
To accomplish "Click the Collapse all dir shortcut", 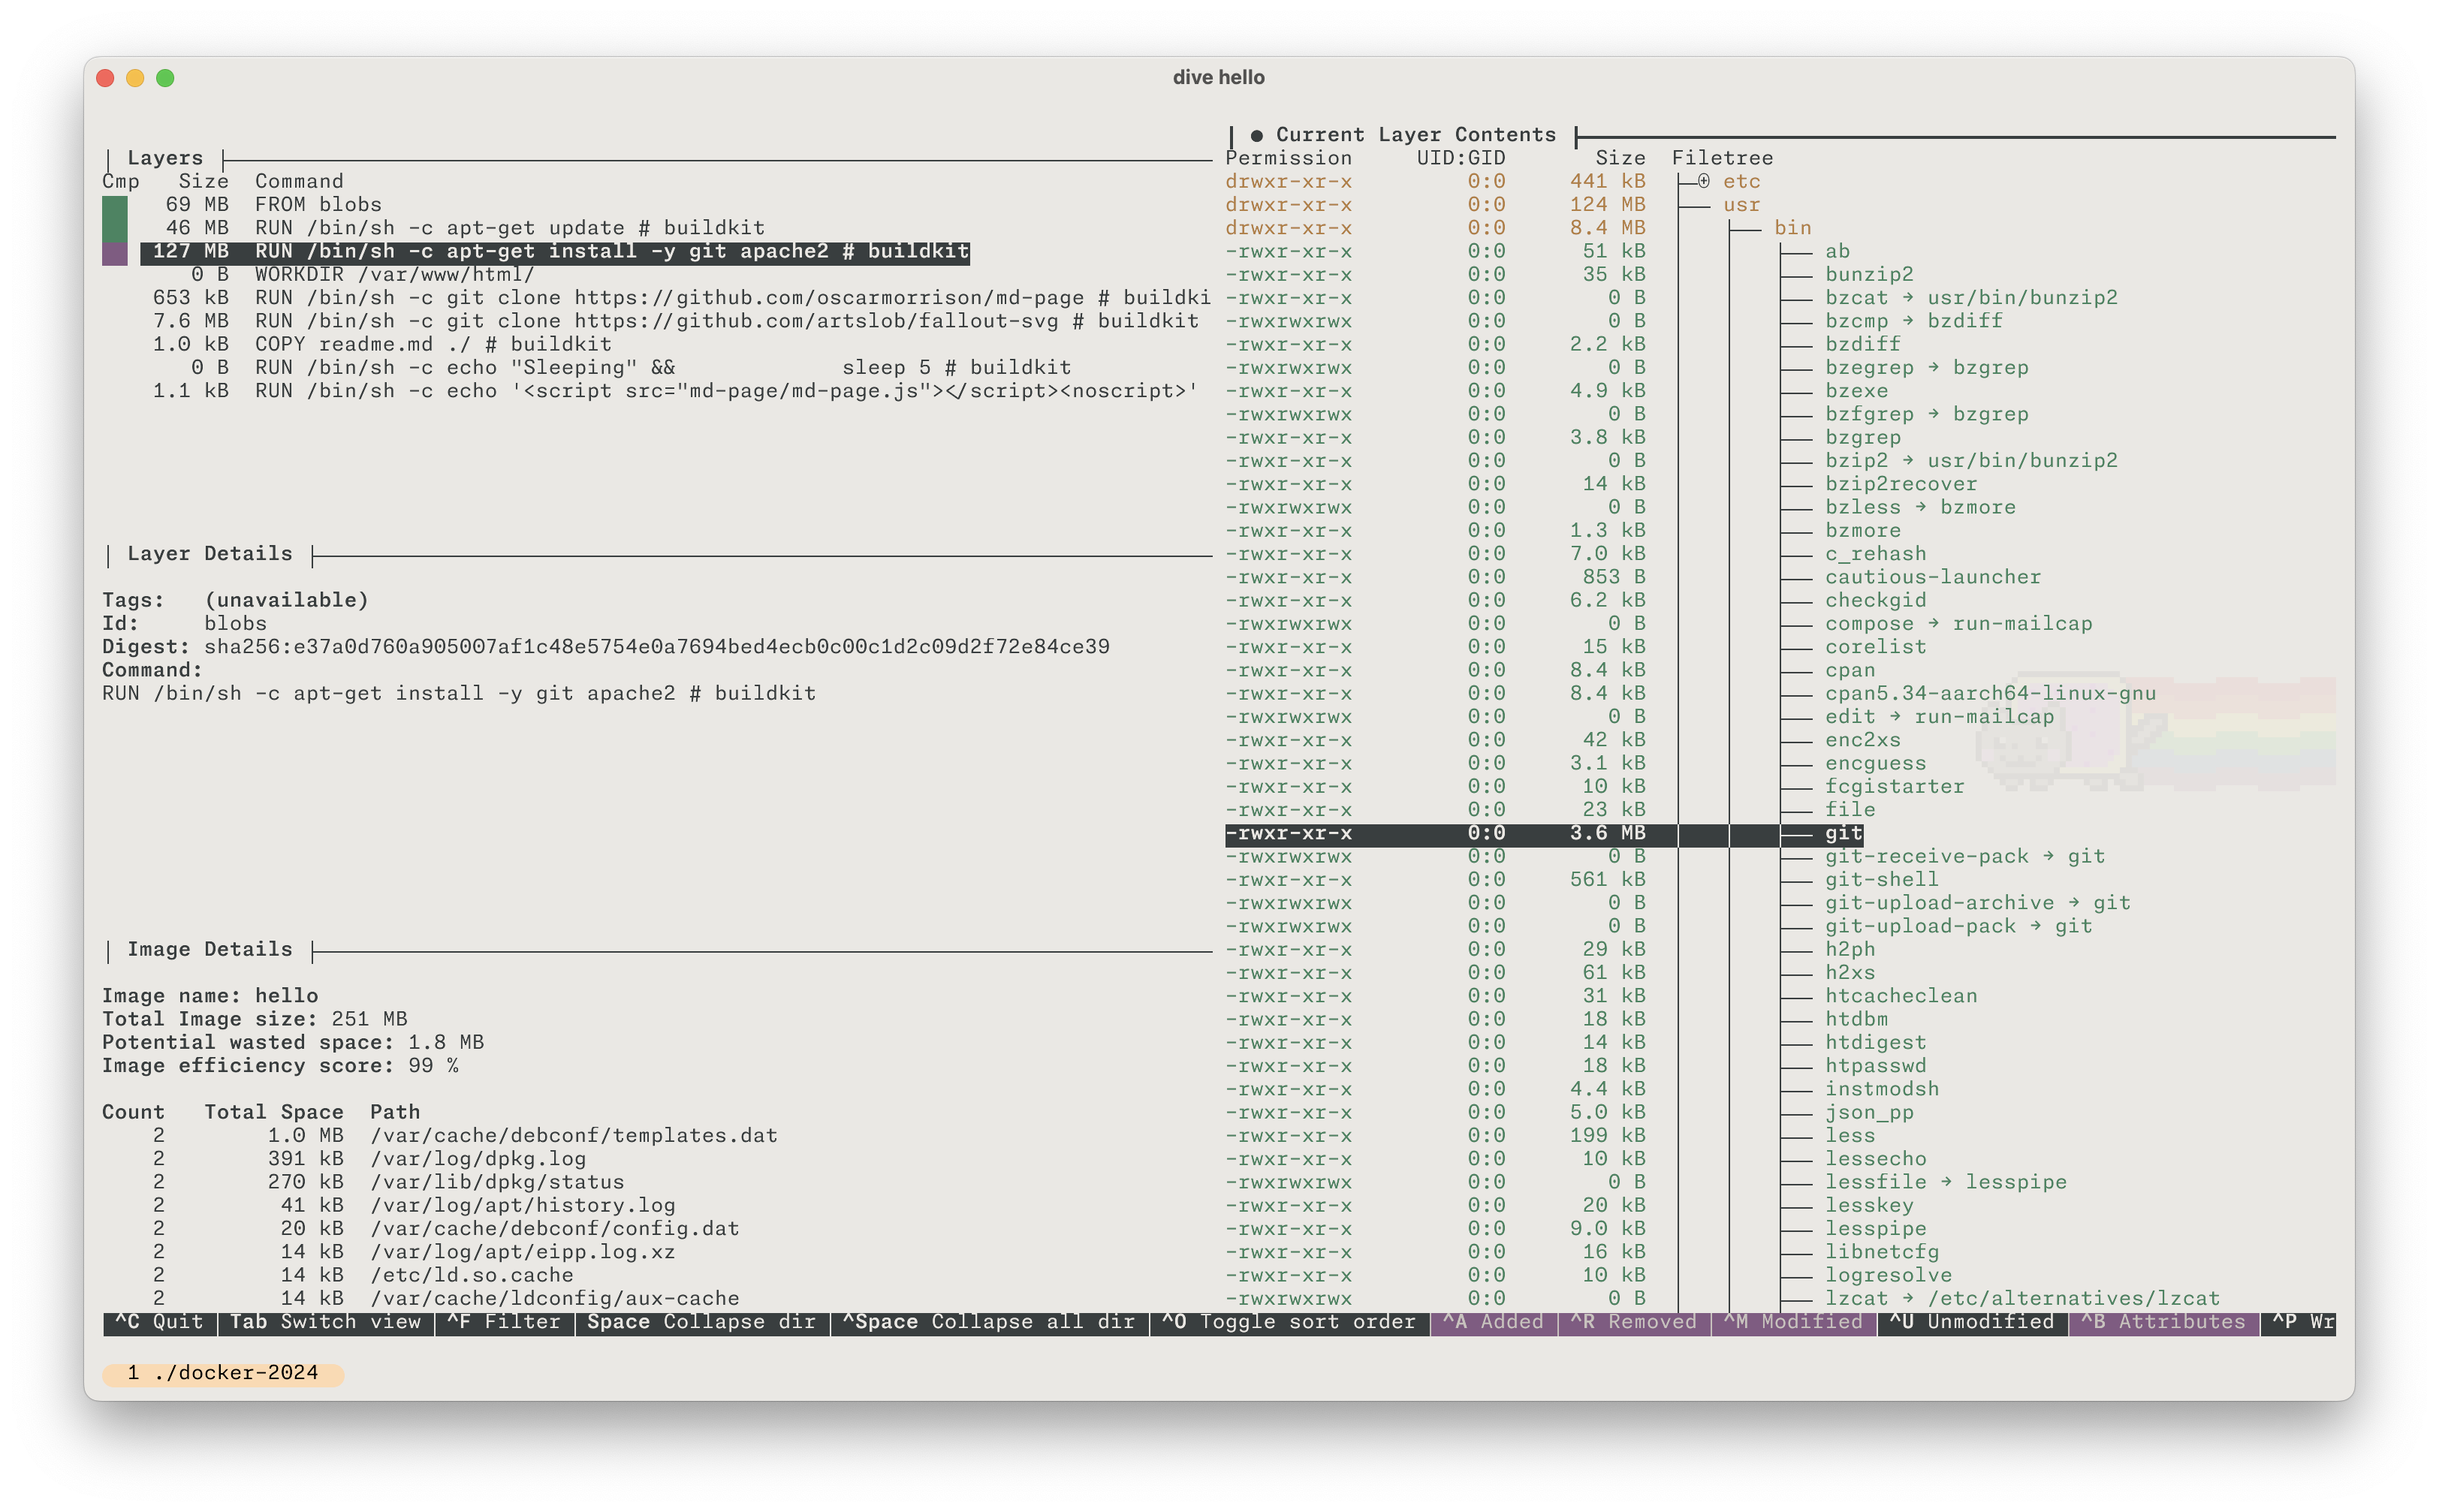I will (x=989, y=1322).
